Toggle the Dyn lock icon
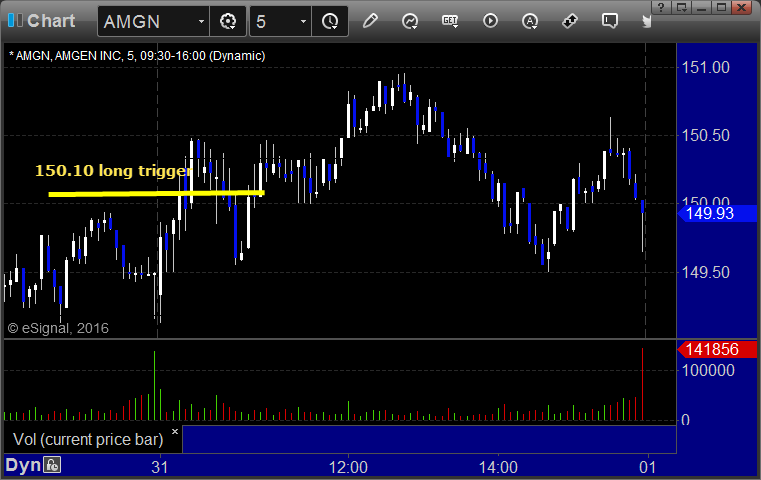This screenshot has height=480, width=761. click(52, 465)
